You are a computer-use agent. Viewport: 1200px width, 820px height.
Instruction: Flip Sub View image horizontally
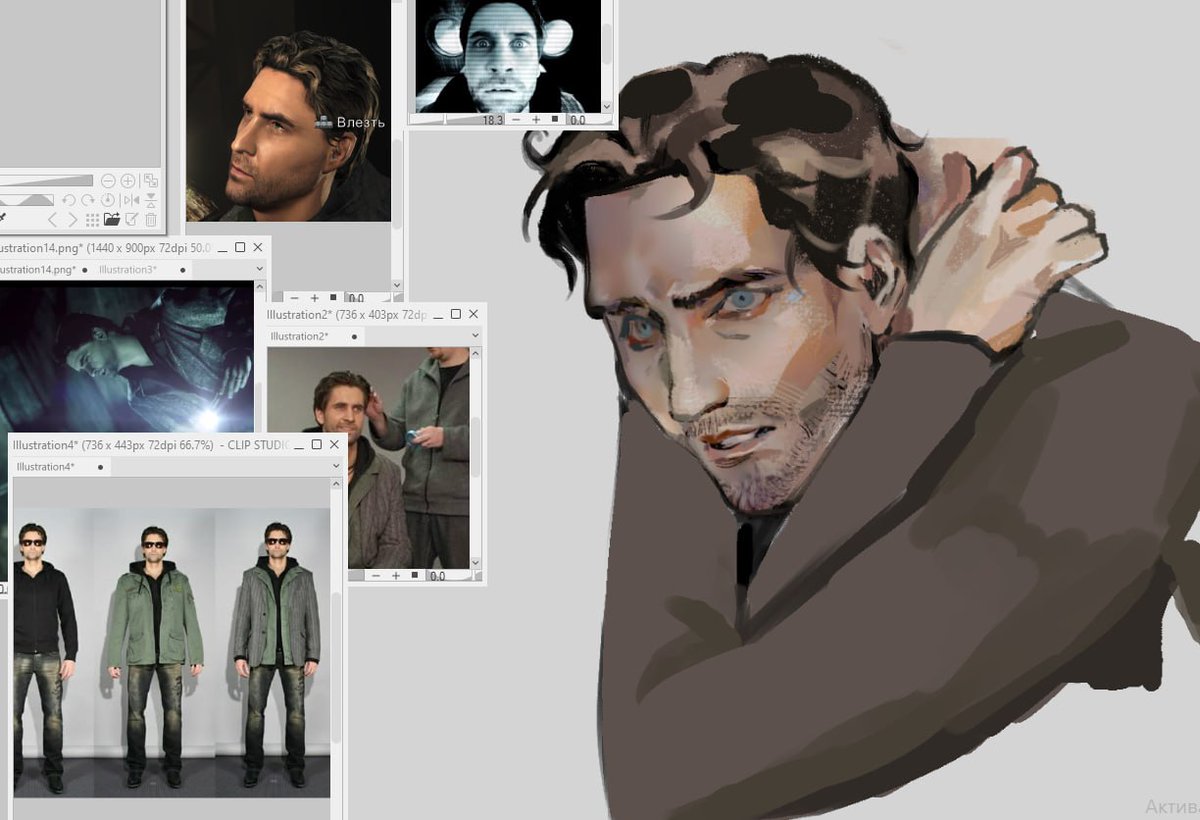132,200
